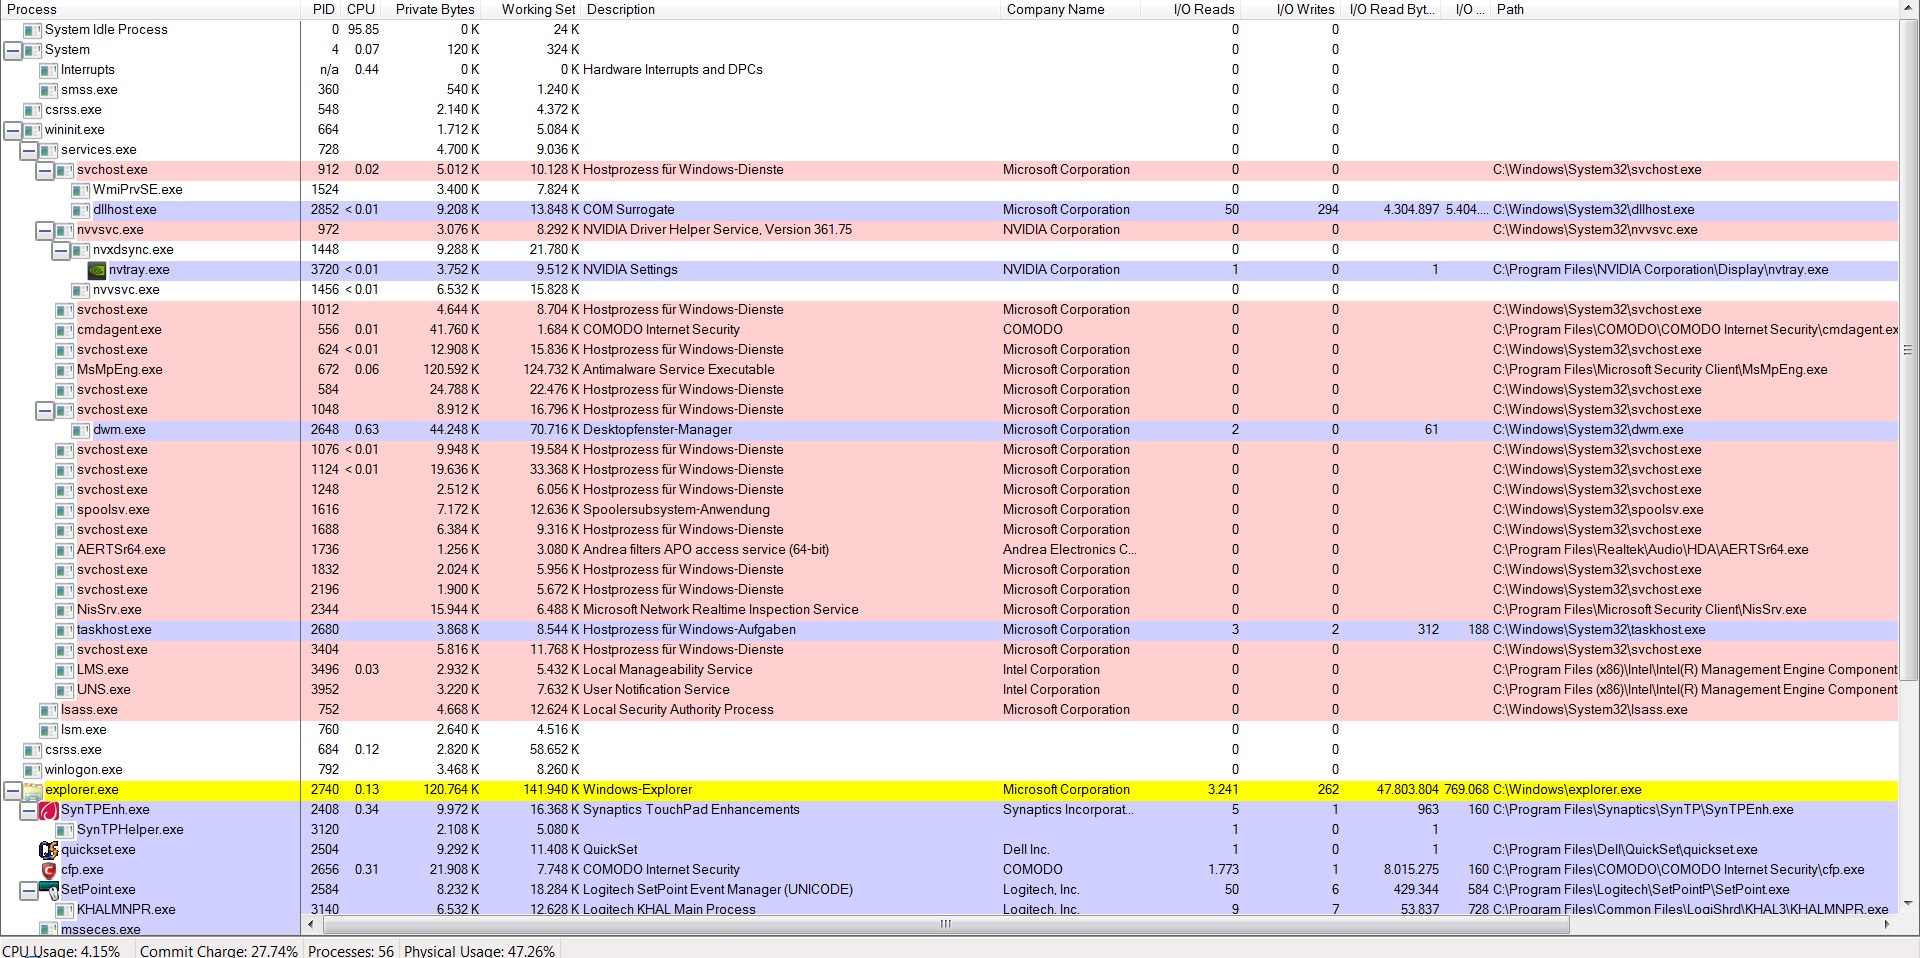Click the nvtray.exe NVIDIA icon

(x=97, y=270)
